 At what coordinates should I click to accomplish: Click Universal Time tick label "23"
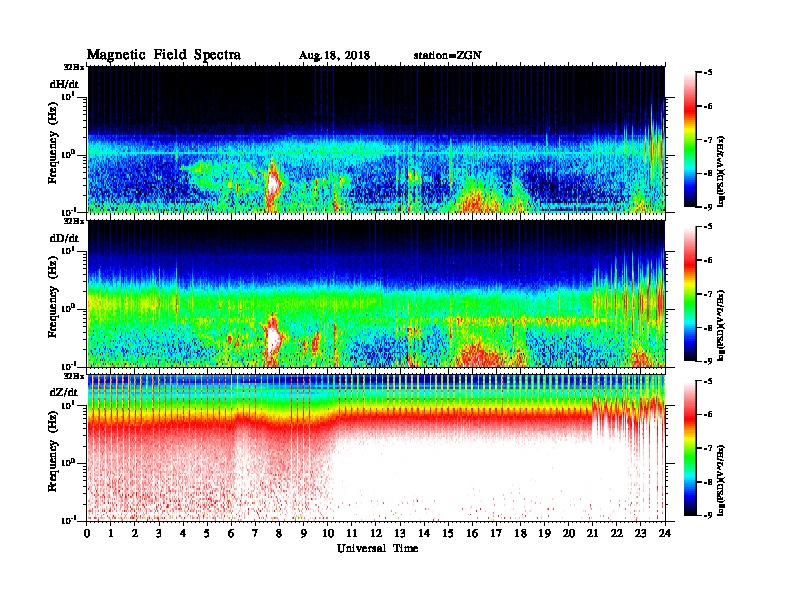coord(640,533)
